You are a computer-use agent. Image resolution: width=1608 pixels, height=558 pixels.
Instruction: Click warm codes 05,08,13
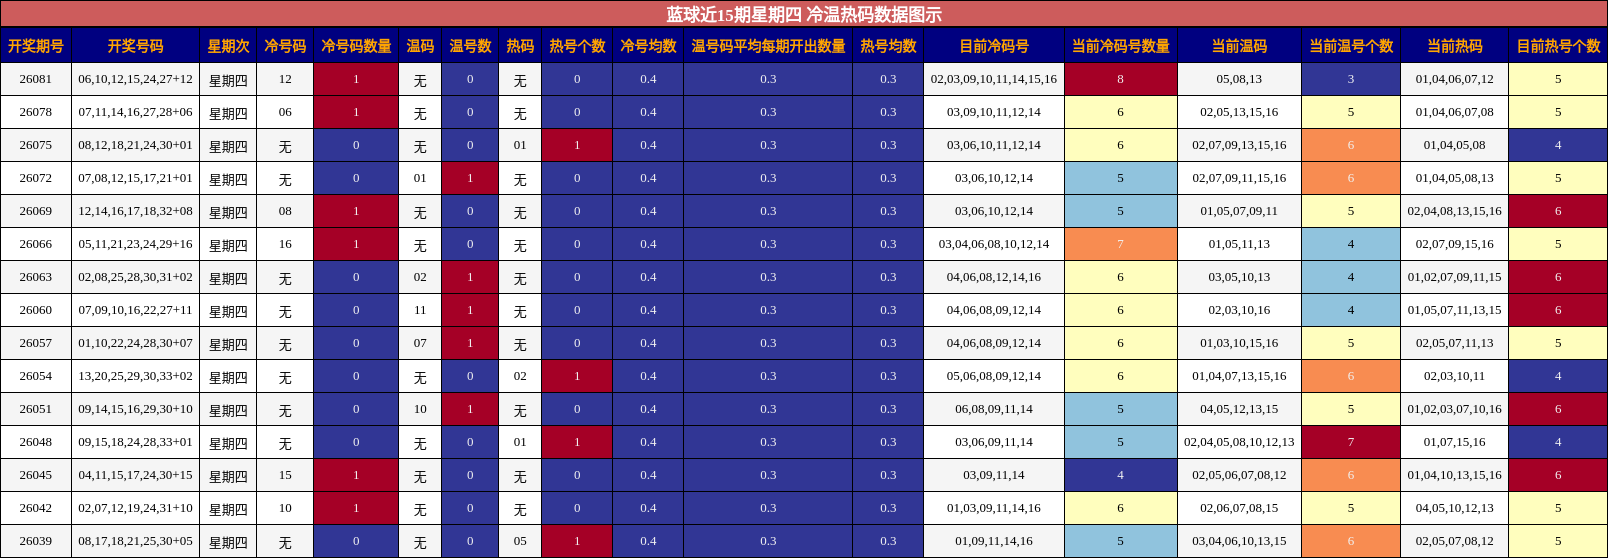point(1239,79)
